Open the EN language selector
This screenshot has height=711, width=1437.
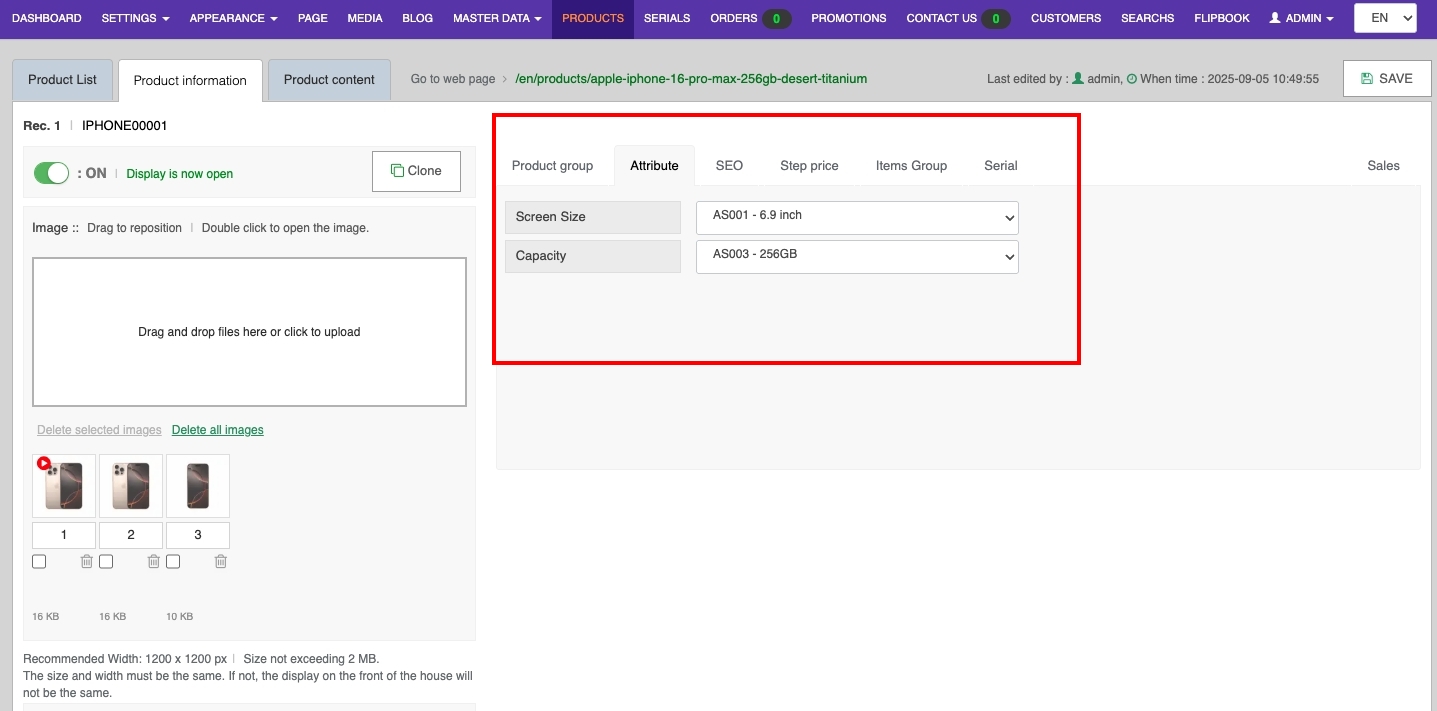click(1385, 18)
